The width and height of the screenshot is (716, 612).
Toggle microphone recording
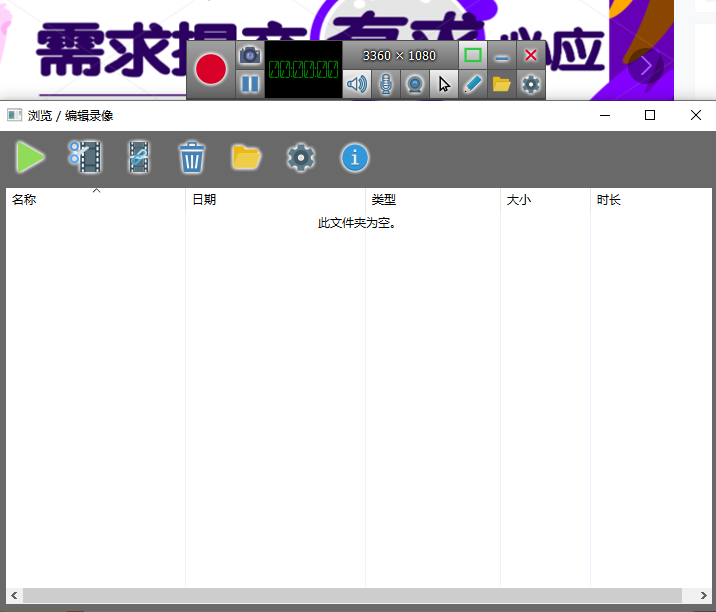click(x=386, y=84)
